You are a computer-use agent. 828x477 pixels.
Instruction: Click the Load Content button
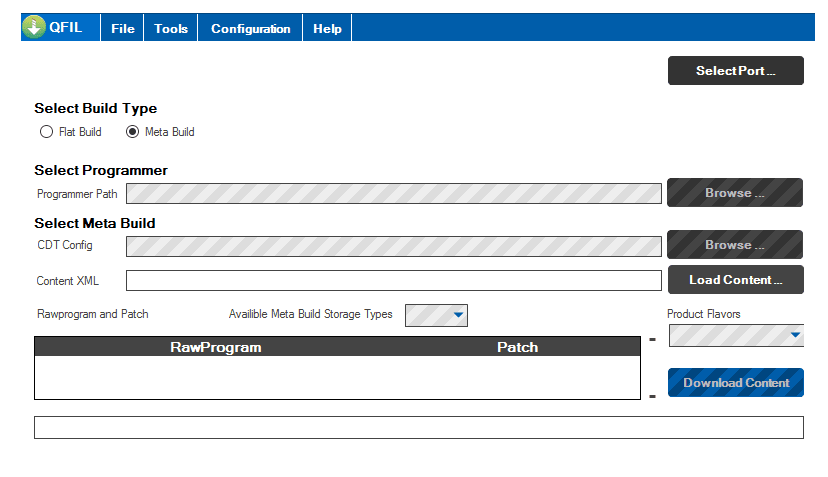pos(736,279)
